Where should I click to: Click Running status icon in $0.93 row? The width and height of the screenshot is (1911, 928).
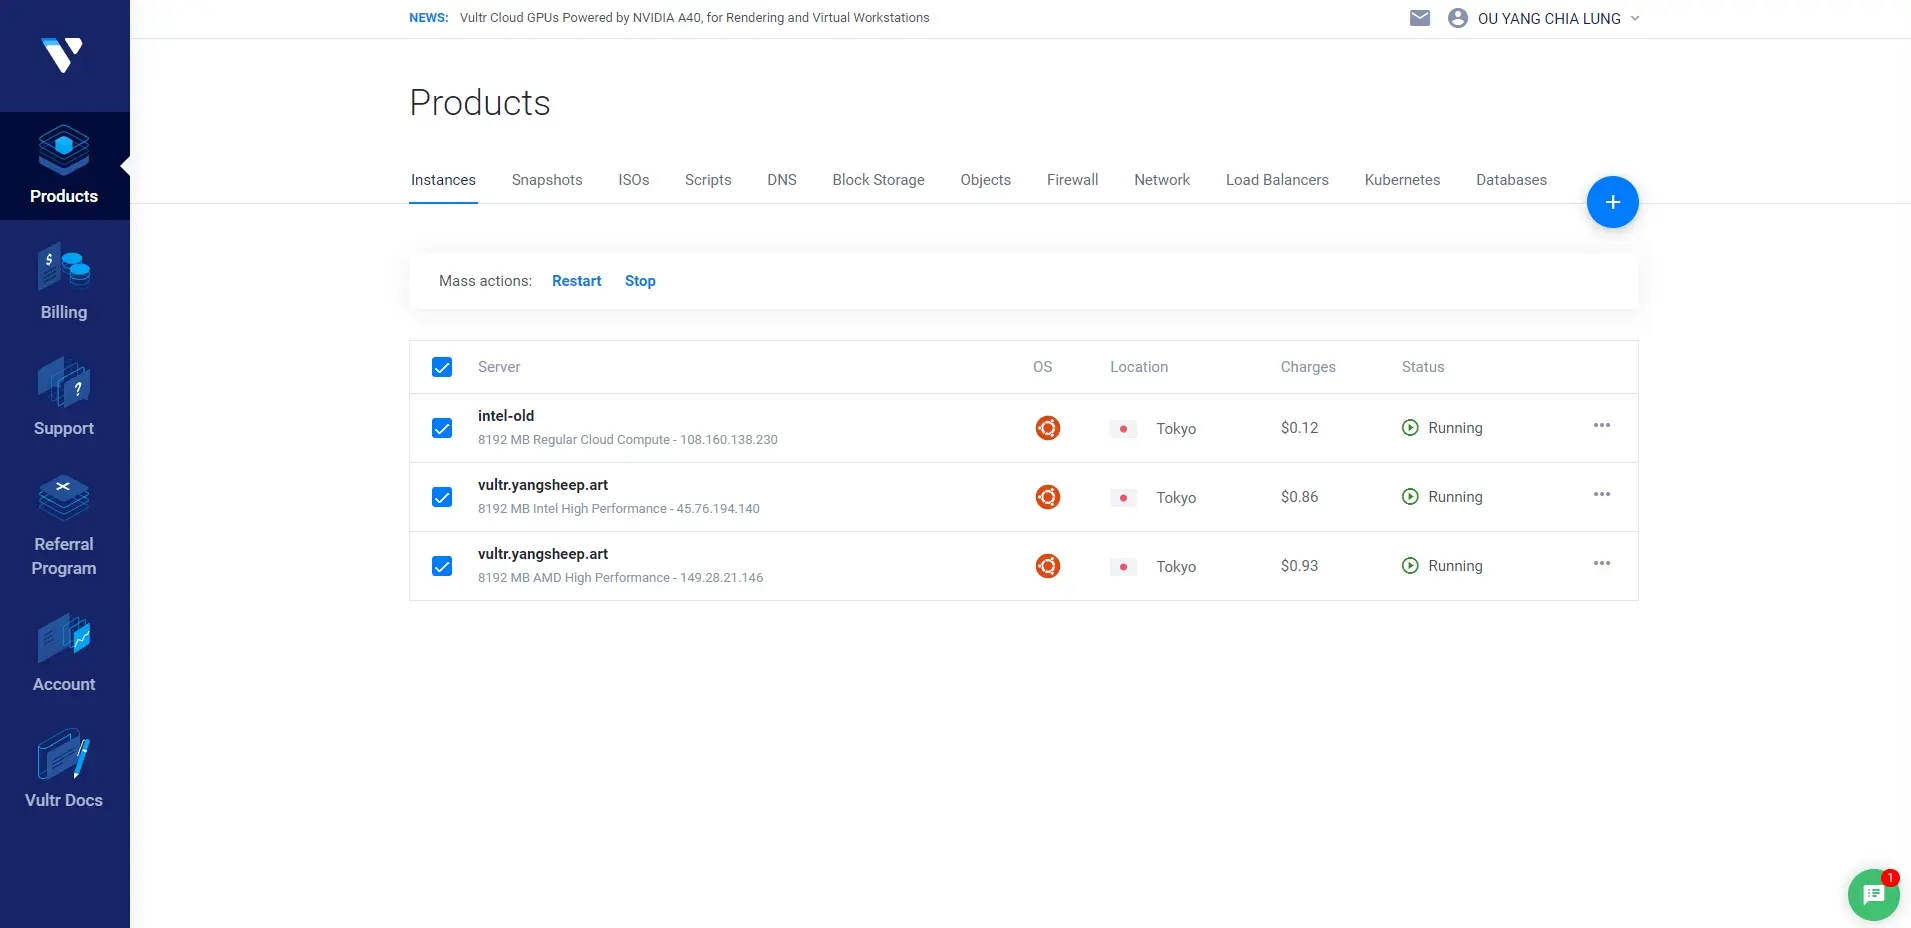1410,566
